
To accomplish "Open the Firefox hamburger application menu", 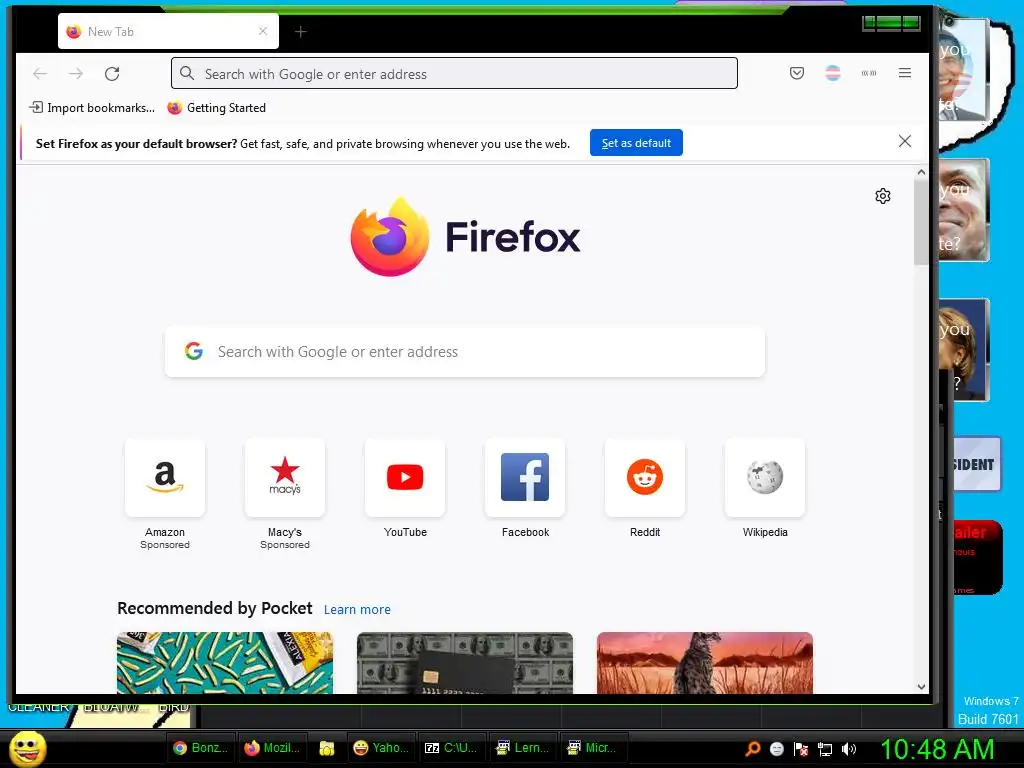I will 904,73.
